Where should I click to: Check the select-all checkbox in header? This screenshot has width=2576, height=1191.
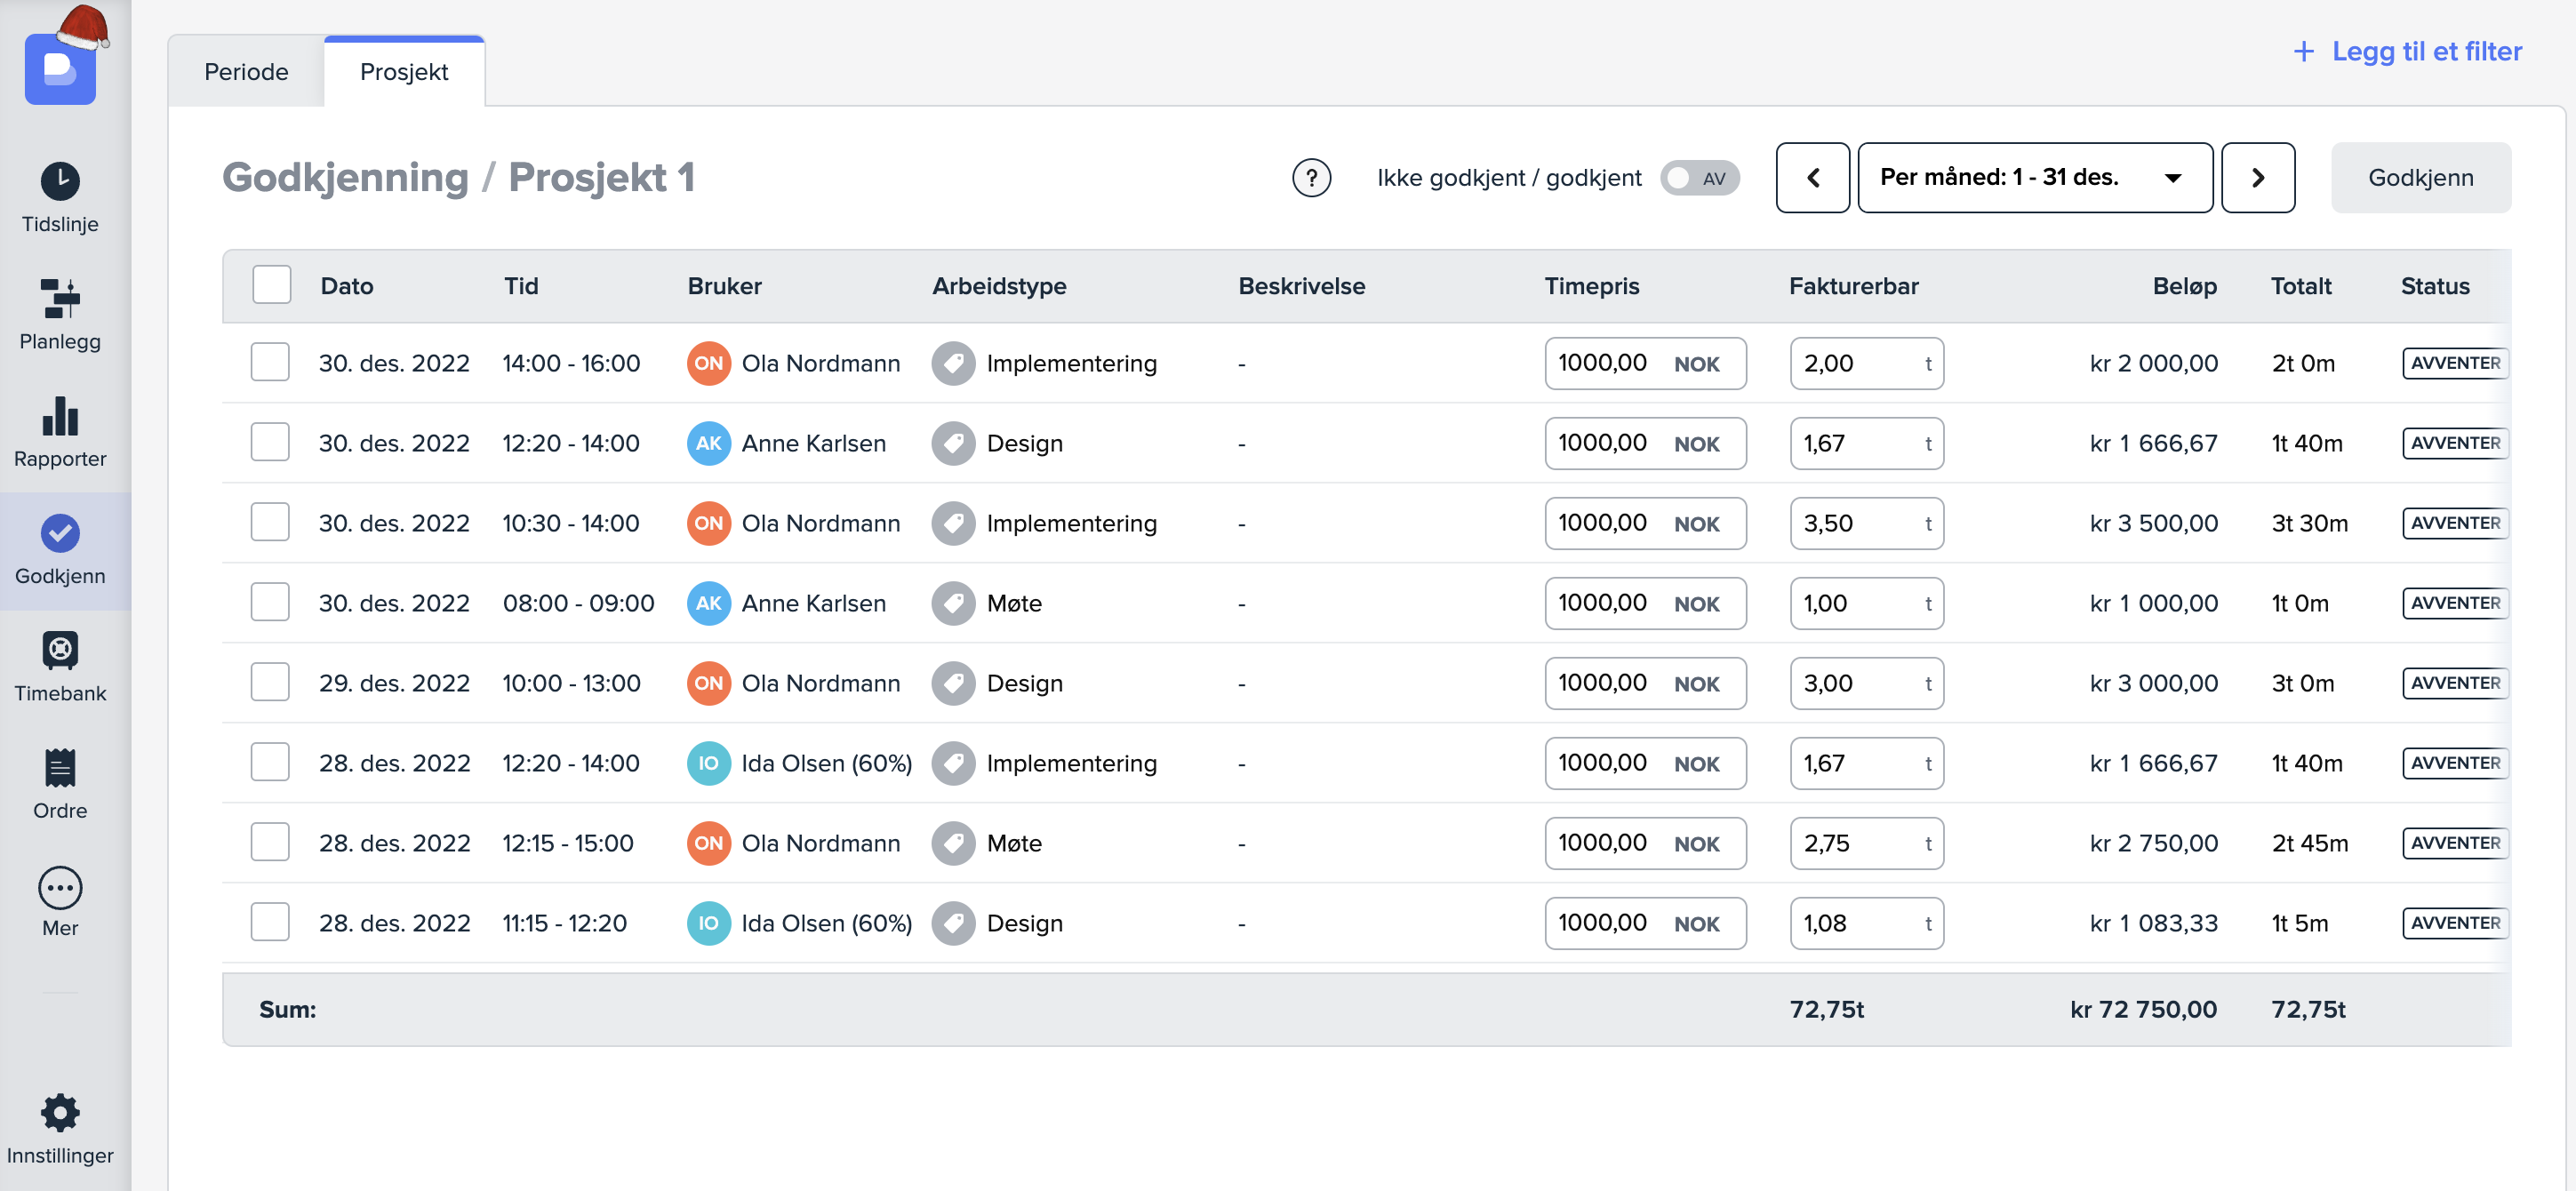click(271, 285)
